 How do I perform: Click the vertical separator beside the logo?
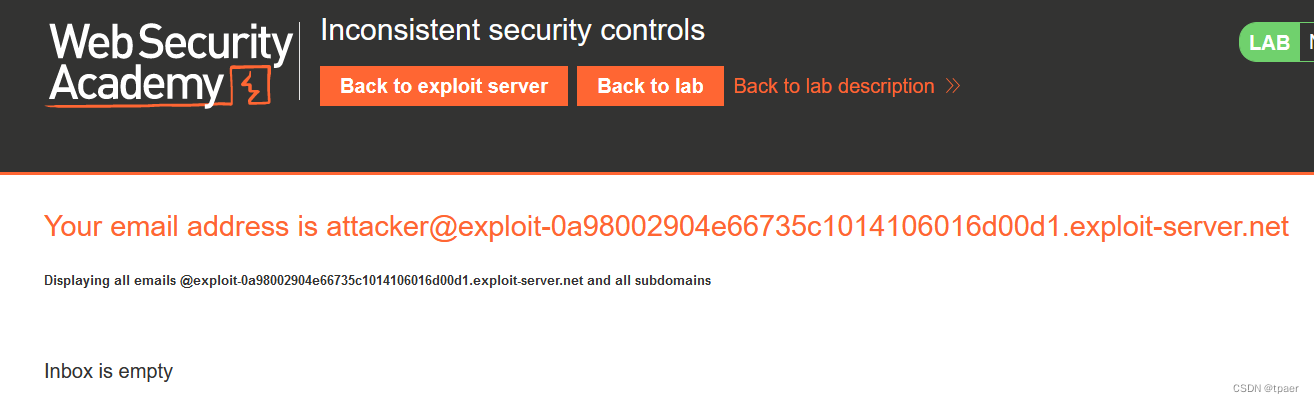point(300,61)
